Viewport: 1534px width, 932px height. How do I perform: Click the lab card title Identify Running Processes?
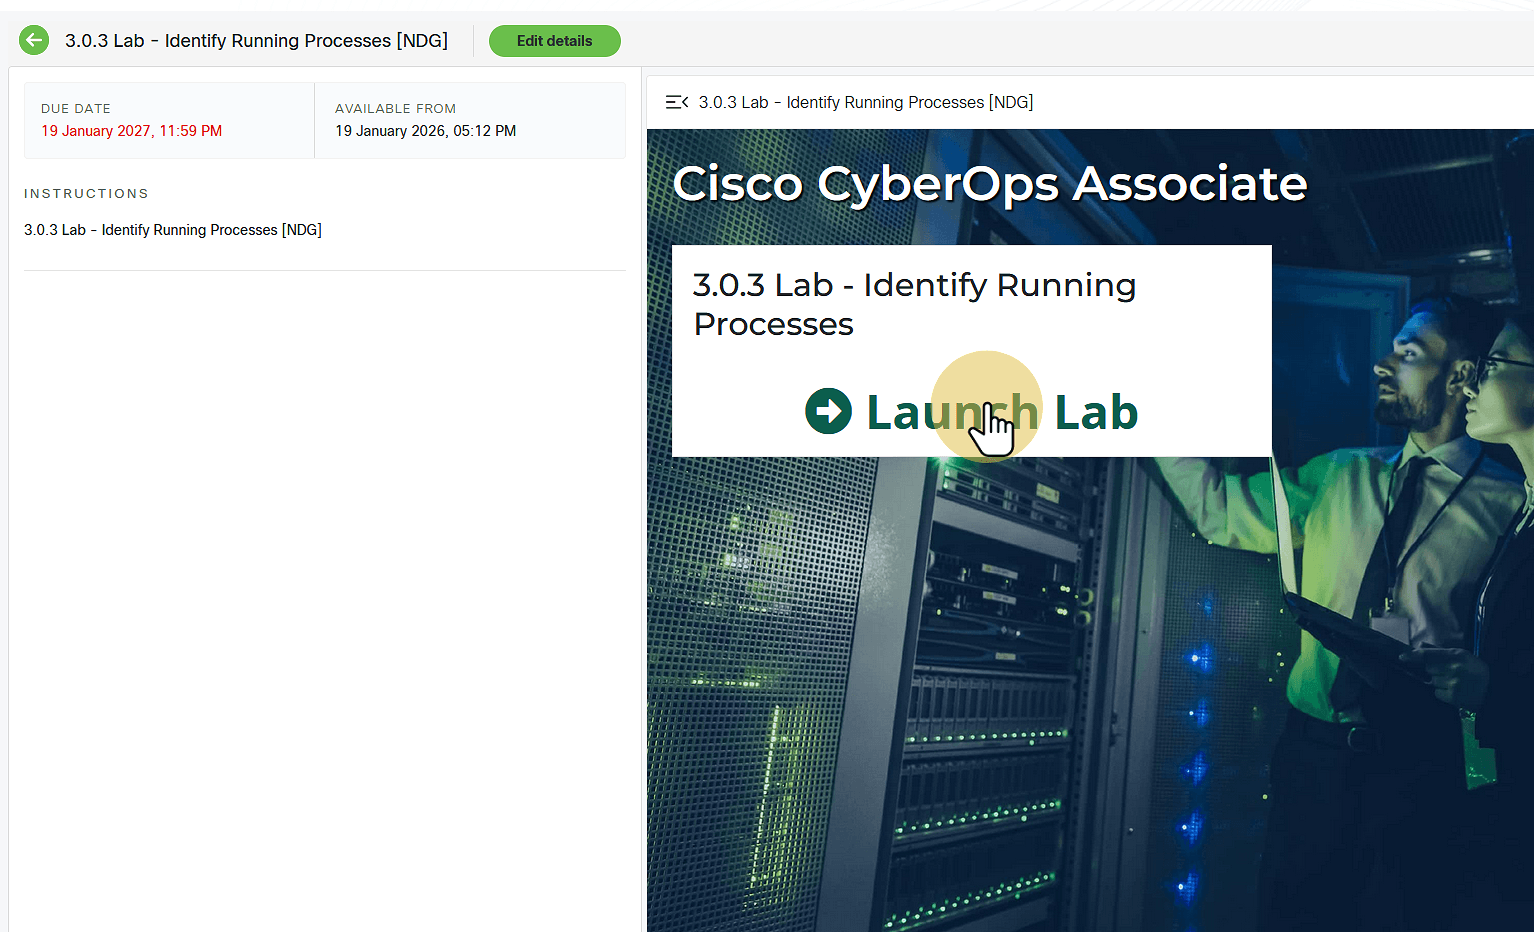point(914,304)
